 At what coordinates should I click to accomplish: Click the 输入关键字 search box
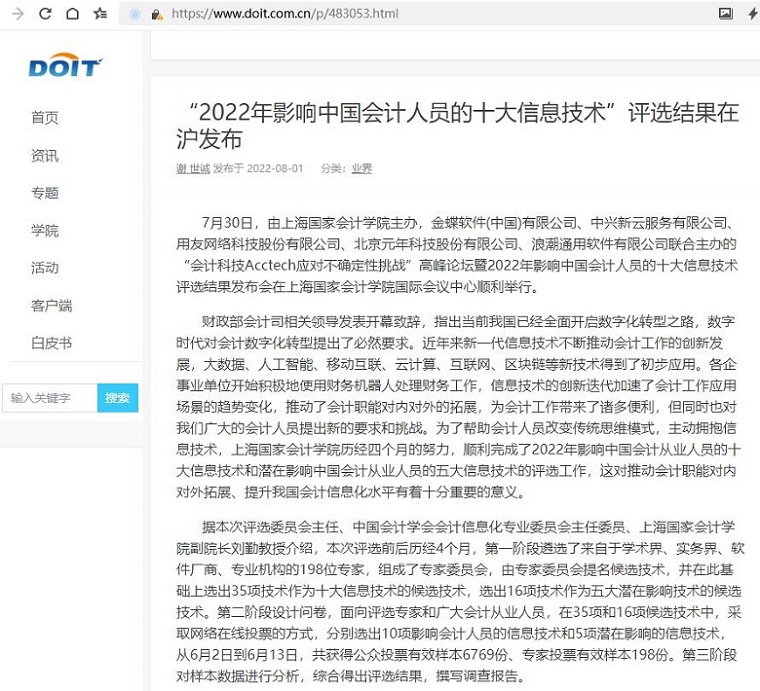coord(49,398)
